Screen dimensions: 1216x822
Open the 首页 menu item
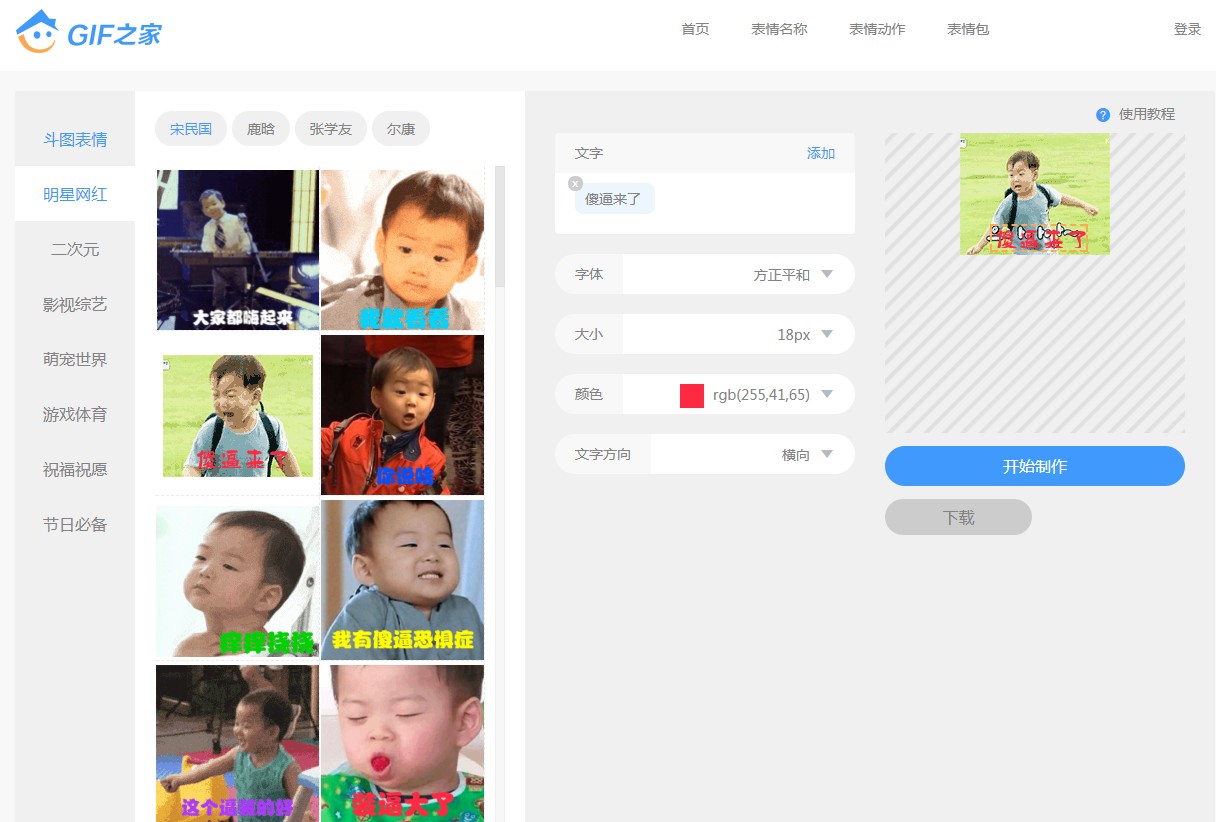point(695,29)
